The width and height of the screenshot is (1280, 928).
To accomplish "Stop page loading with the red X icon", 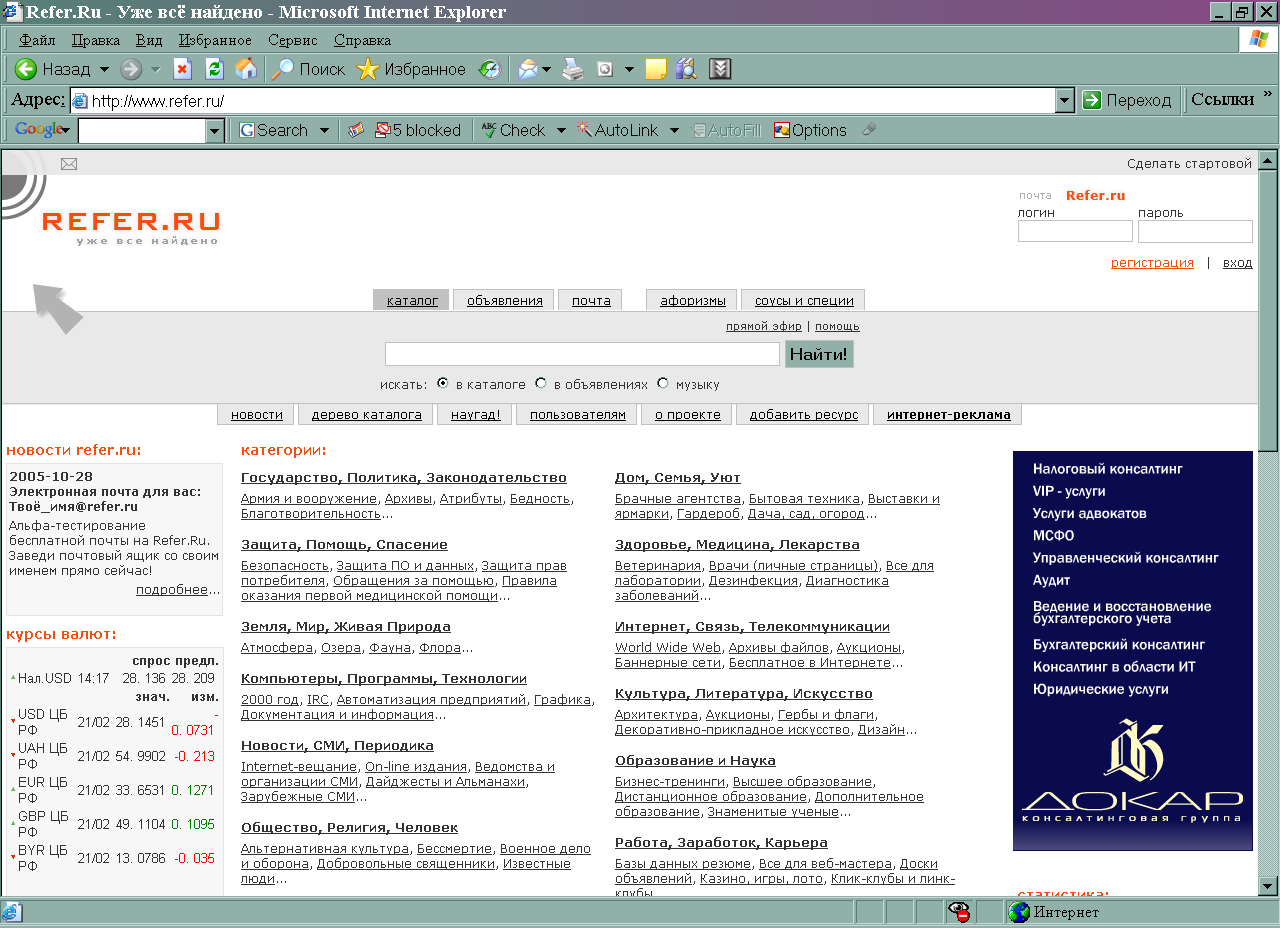I will click(182, 69).
